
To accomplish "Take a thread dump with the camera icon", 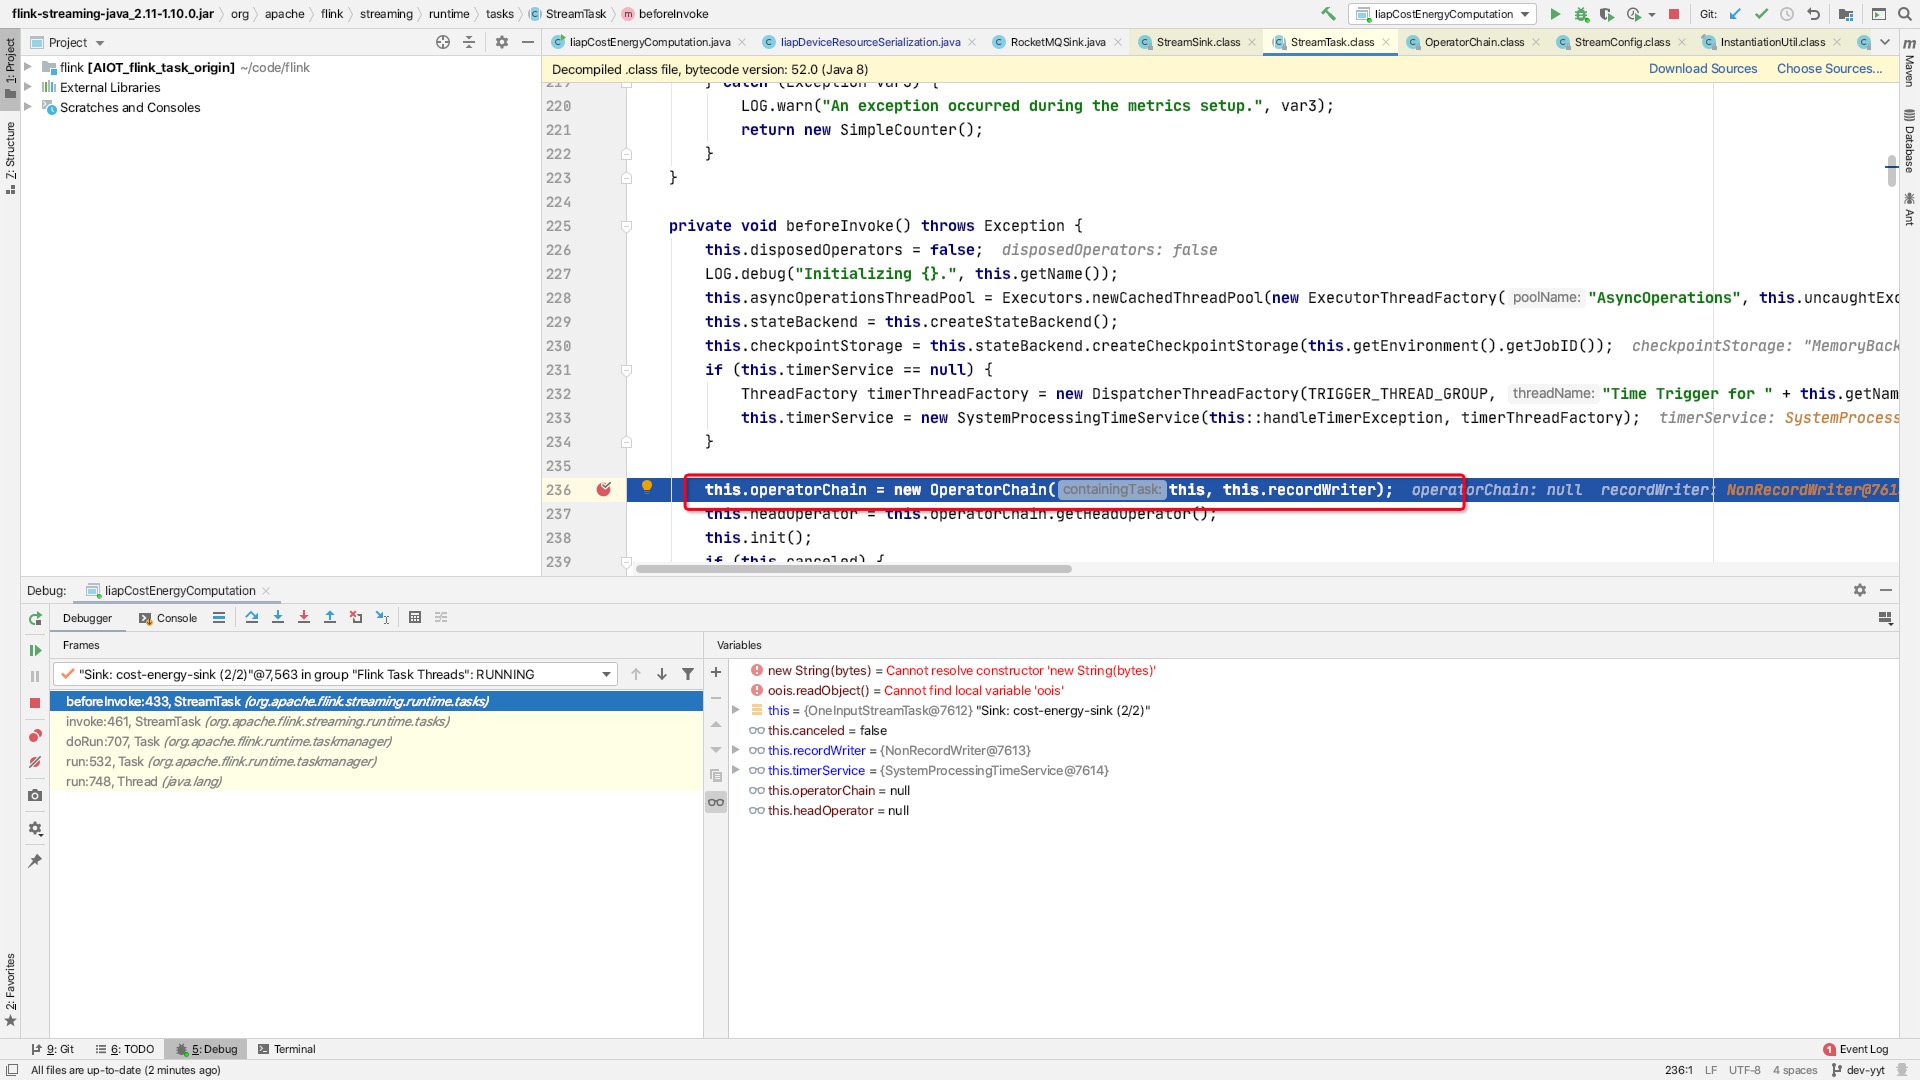I will (x=35, y=796).
